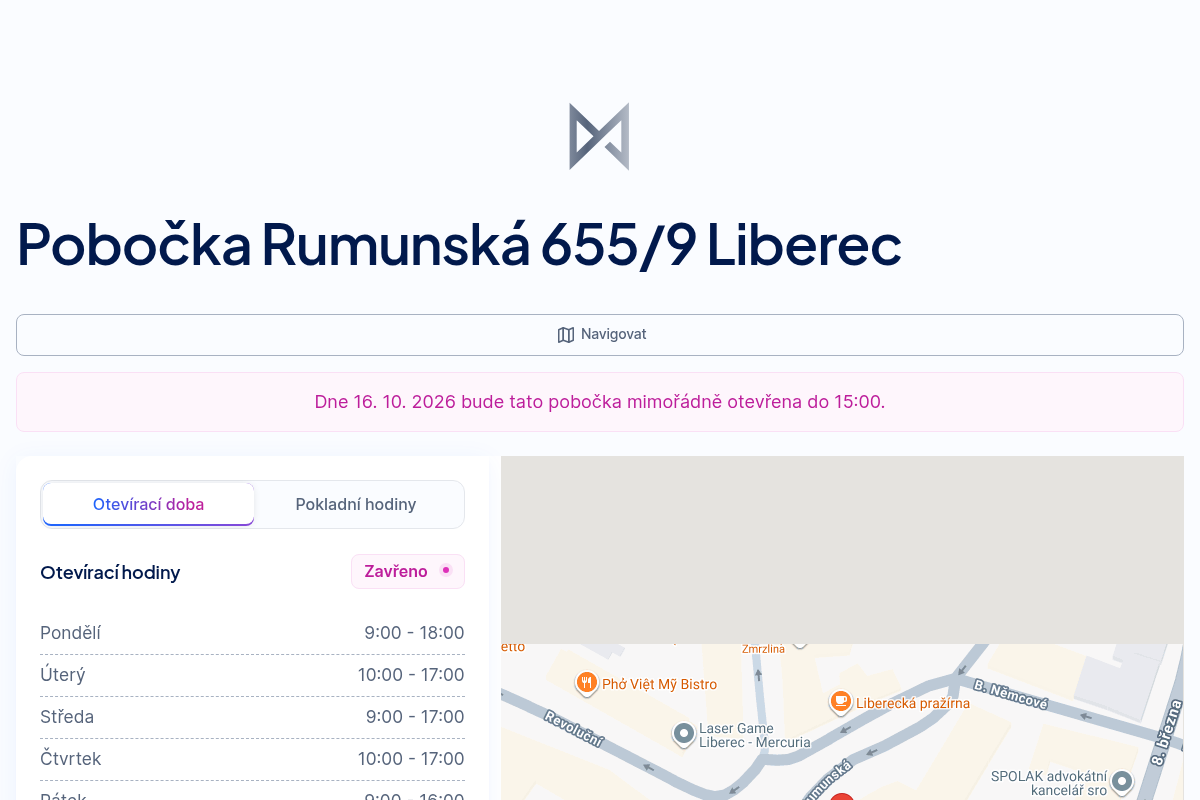Click the Laser Game Liberec - Mercuria label

click(x=755, y=736)
